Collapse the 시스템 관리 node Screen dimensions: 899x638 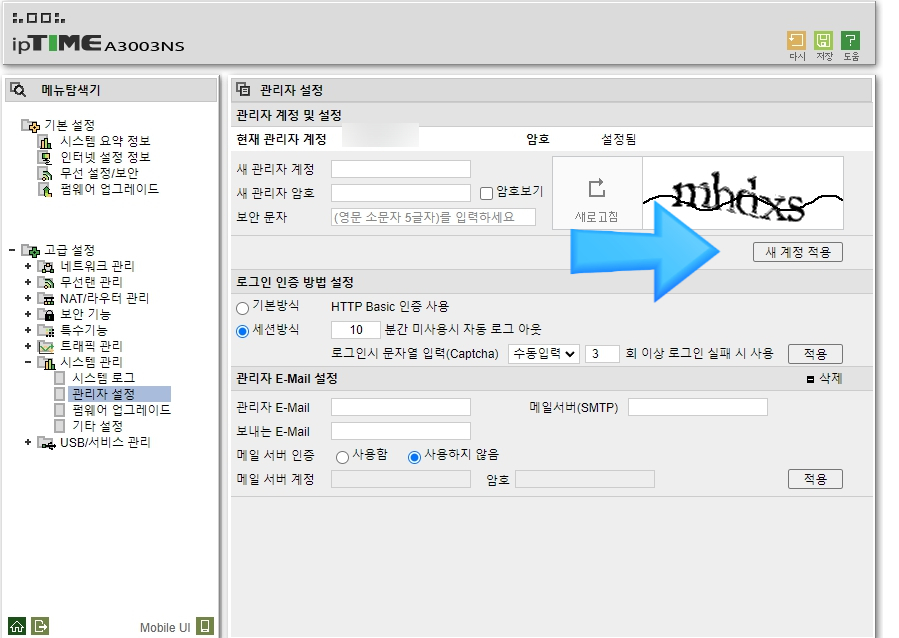pyautogui.click(x=28, y=362)
